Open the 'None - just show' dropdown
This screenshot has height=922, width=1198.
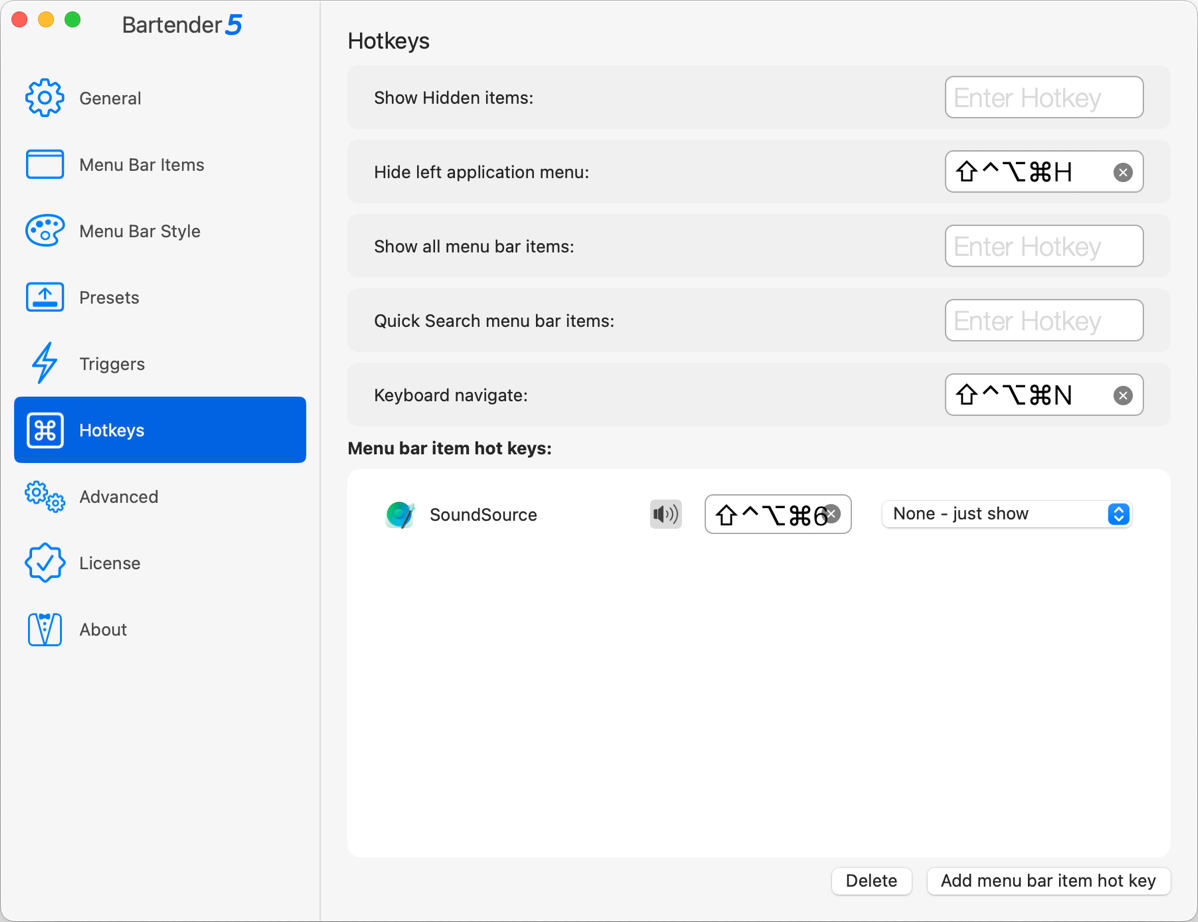point(1006,514)
